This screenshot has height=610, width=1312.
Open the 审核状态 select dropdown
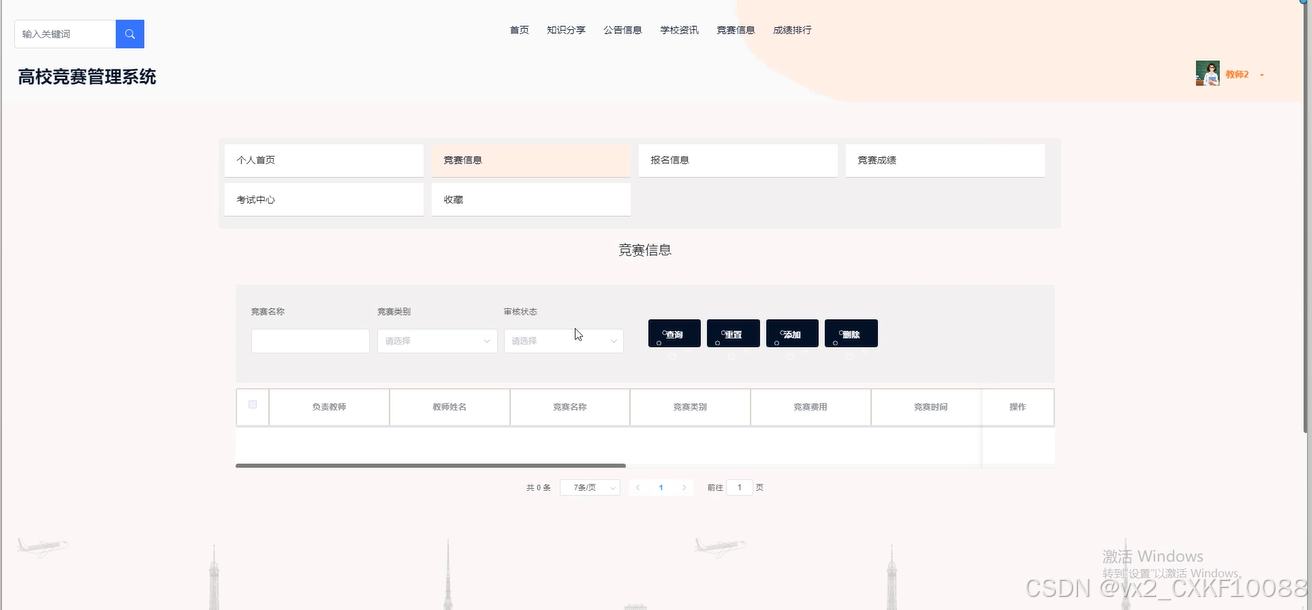(563, 341)
